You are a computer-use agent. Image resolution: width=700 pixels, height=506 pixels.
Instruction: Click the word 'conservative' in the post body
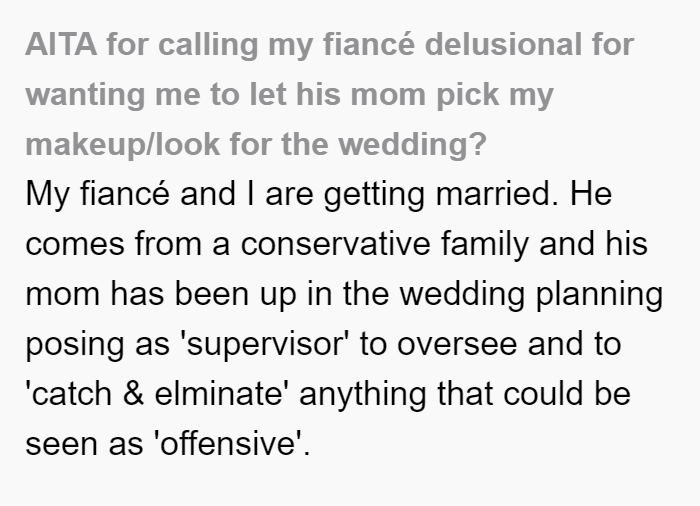point(335,244)
